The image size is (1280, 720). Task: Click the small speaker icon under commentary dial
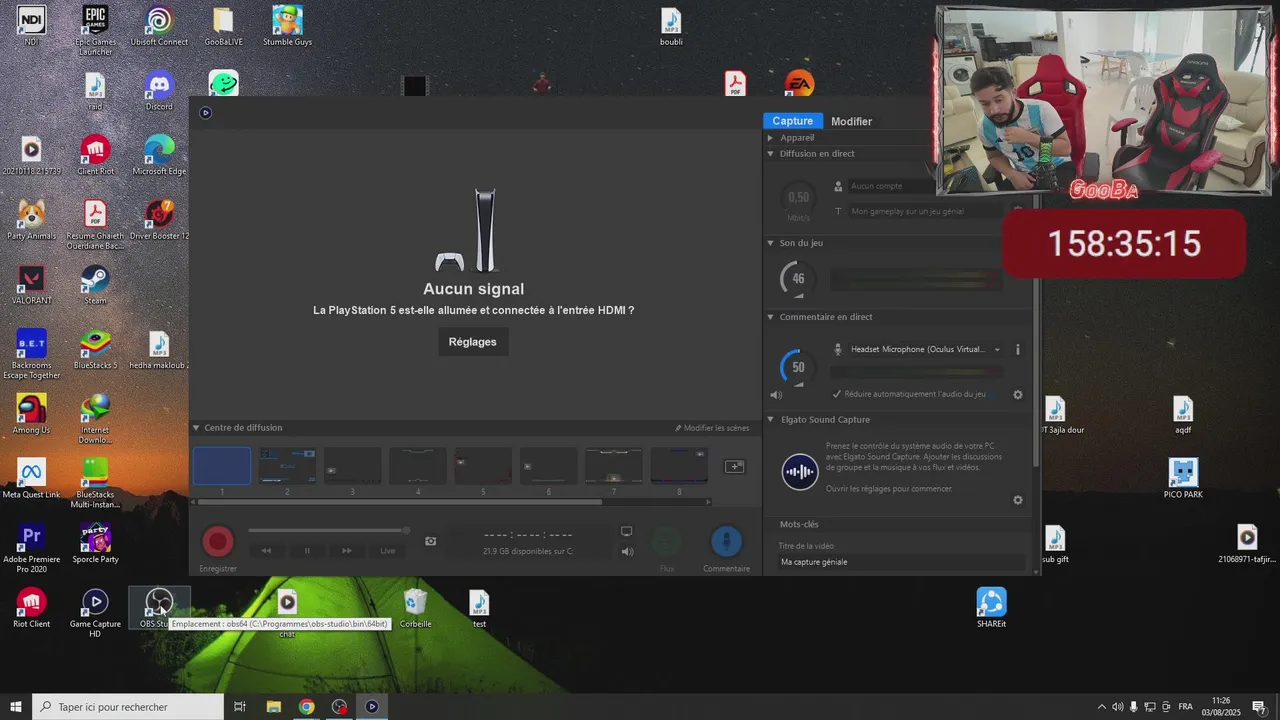coord(776,395)
